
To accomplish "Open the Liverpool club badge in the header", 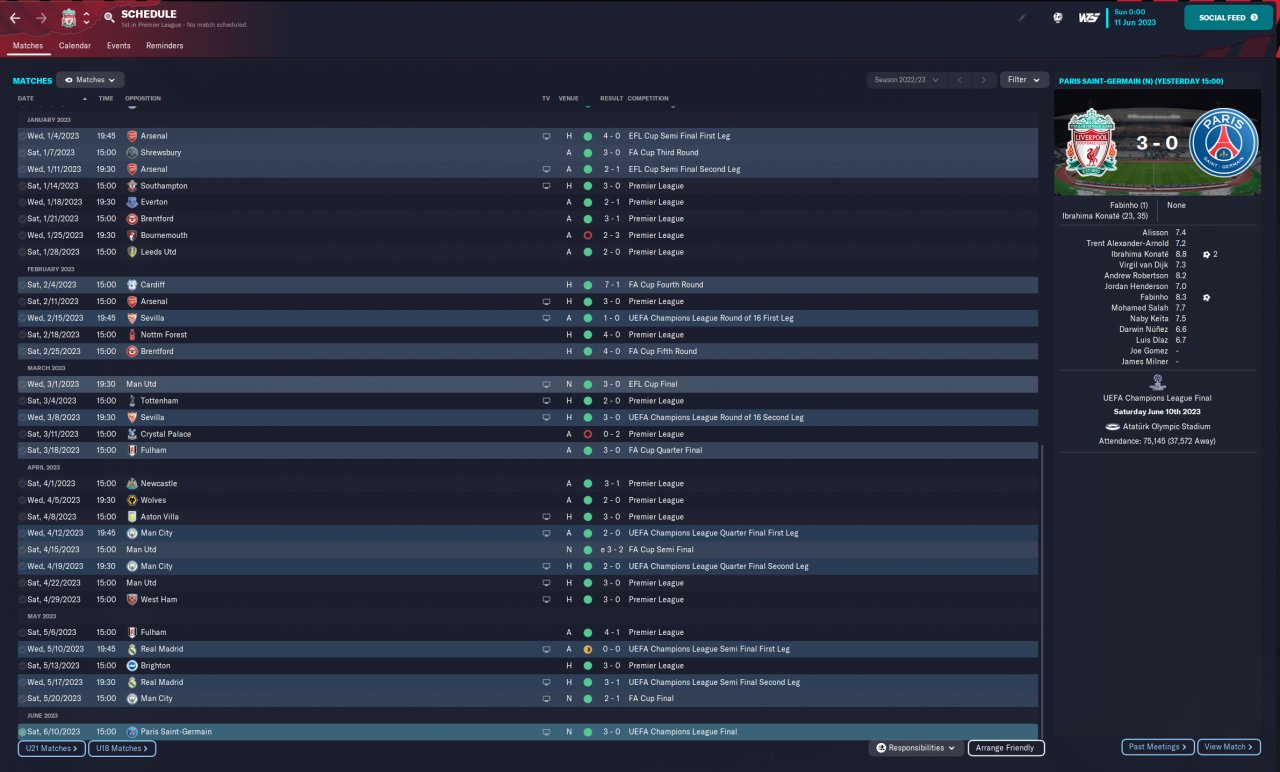I will click(x=68, y=18).
